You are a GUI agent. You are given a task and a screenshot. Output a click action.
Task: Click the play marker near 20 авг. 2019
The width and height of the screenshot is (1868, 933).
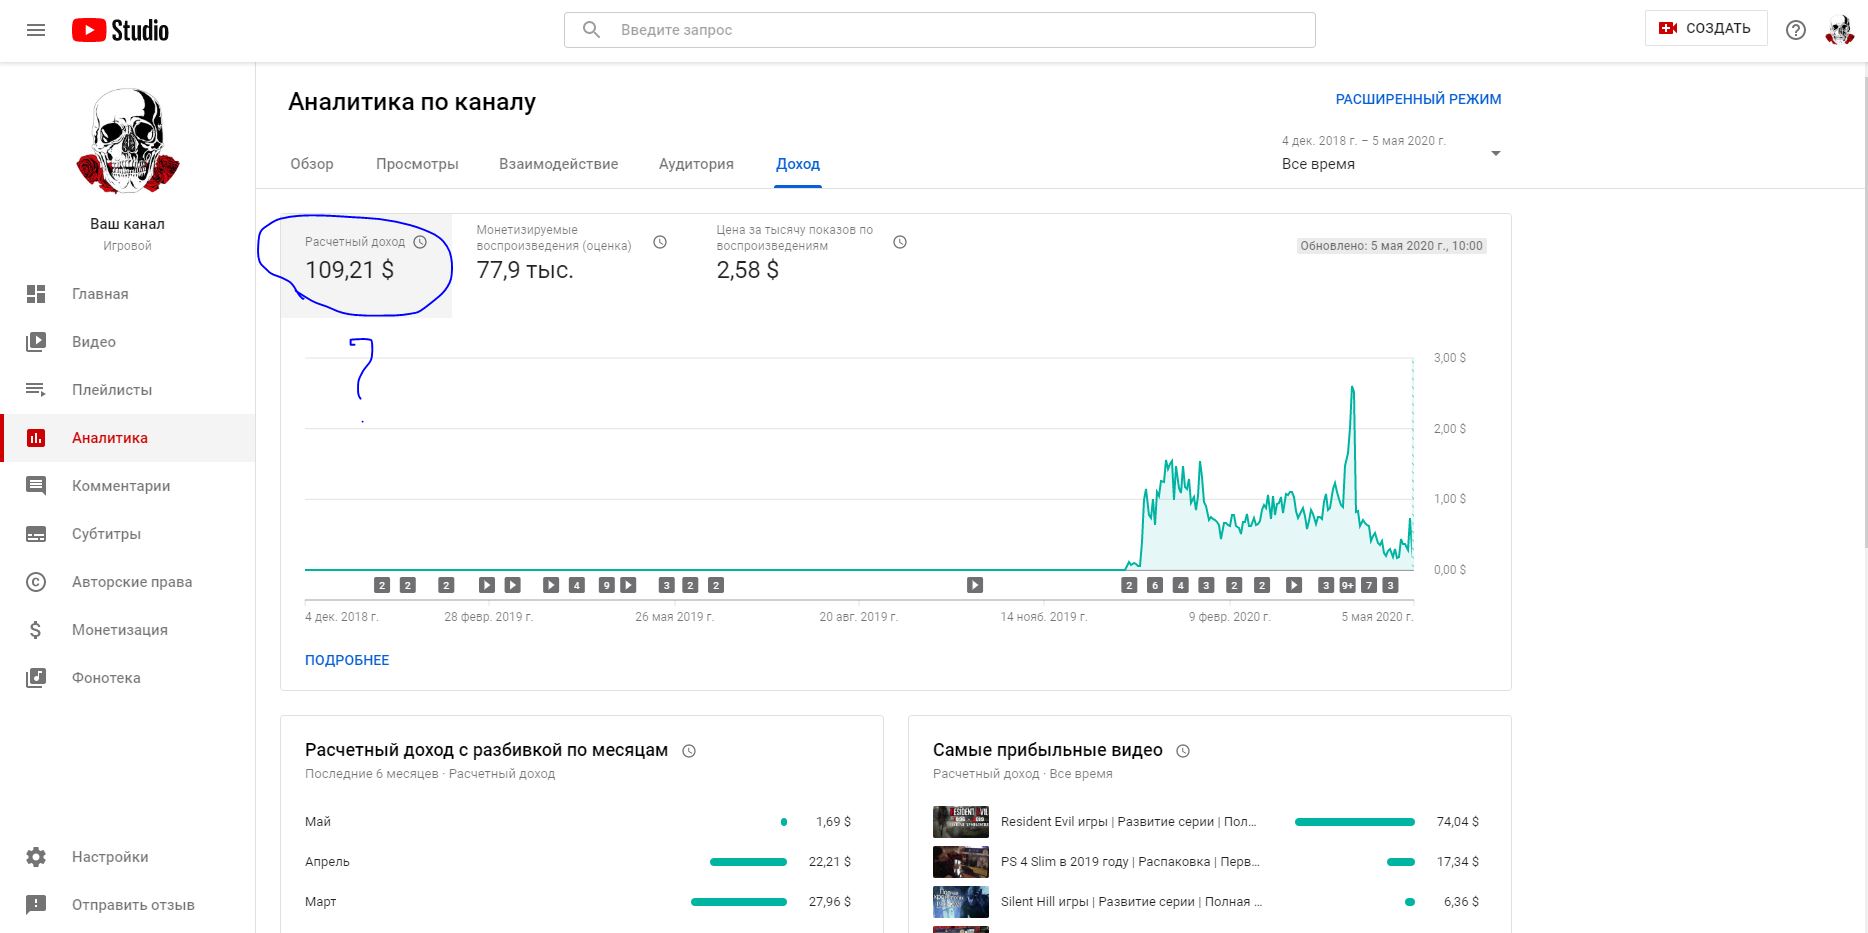pyautogui.click(x=975, y=585)
